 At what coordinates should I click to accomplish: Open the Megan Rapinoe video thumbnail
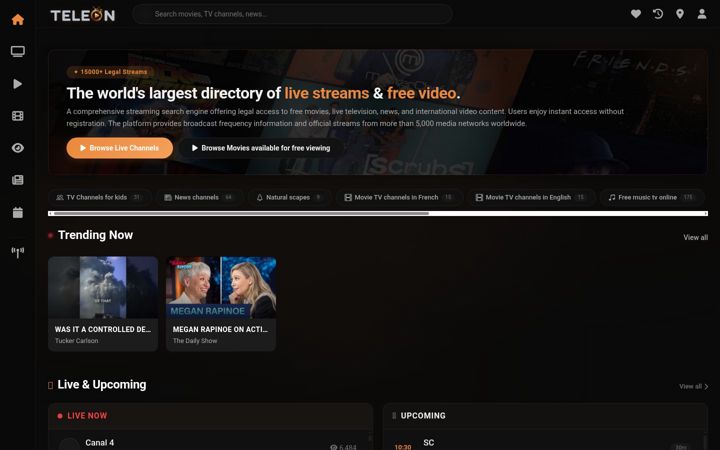[221, 287]
